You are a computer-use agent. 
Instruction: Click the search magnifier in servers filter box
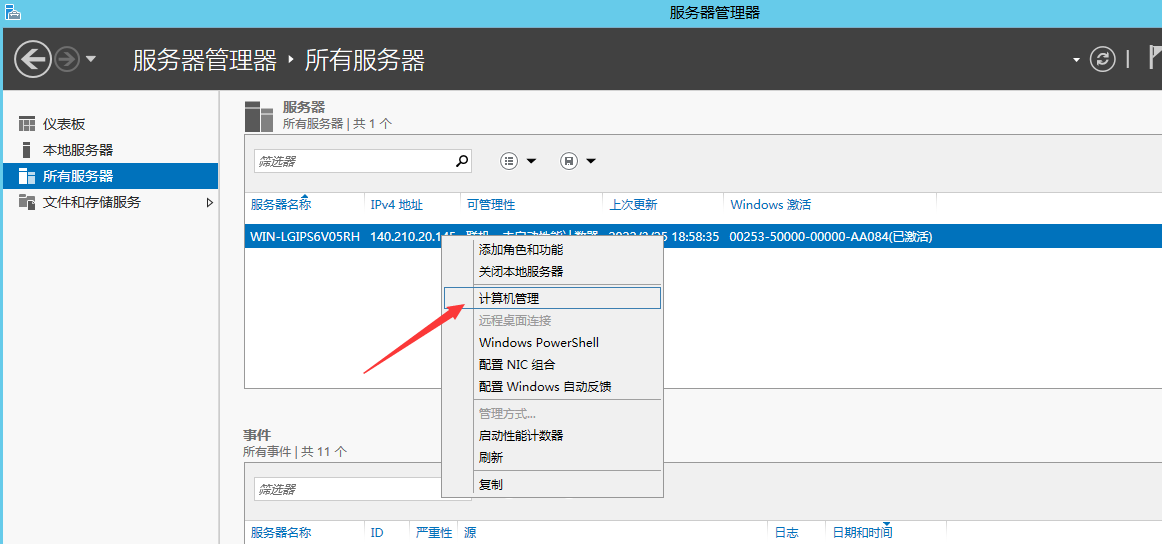(x=462, y=160)
